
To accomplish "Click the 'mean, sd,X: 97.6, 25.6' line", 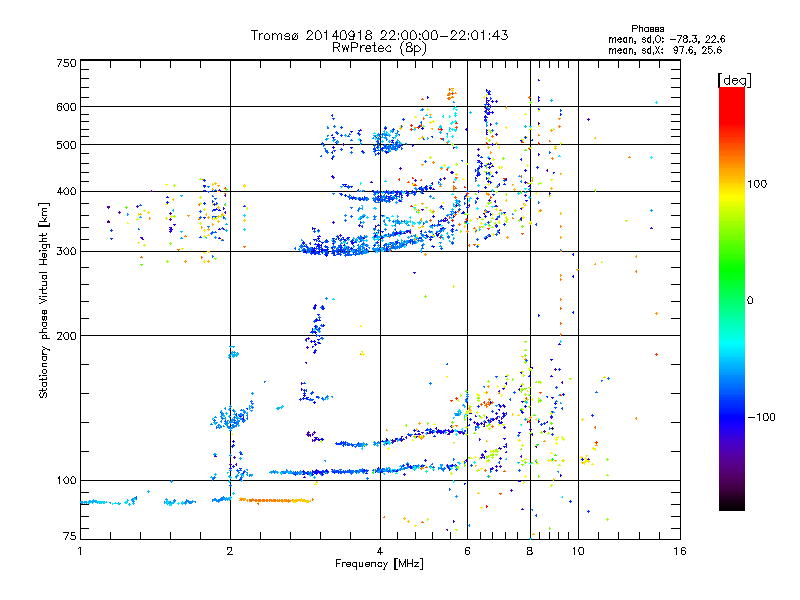I will click(x=665, y=50).
